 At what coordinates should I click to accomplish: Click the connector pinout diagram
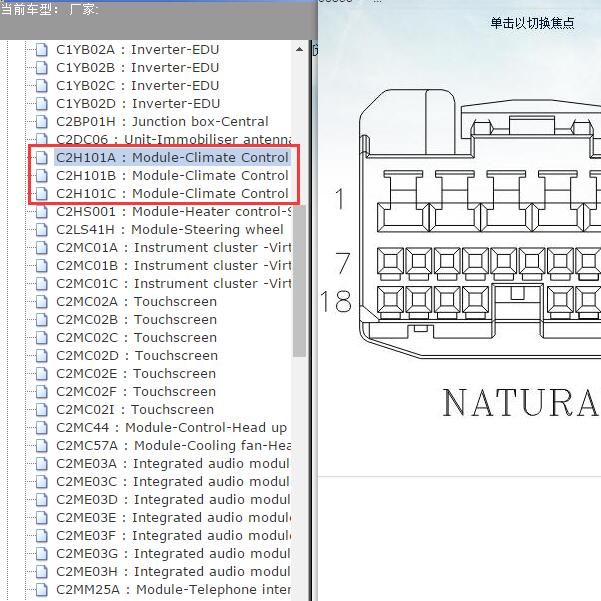tap(479, 224)
